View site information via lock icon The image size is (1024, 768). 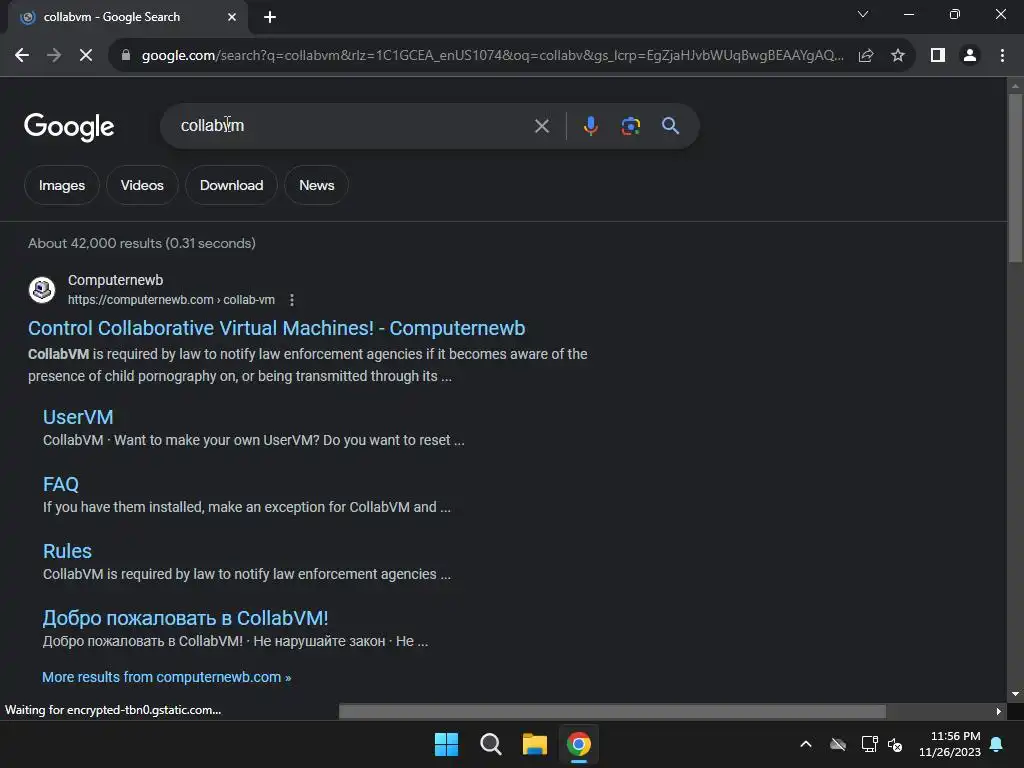click(x=126, y=56)
